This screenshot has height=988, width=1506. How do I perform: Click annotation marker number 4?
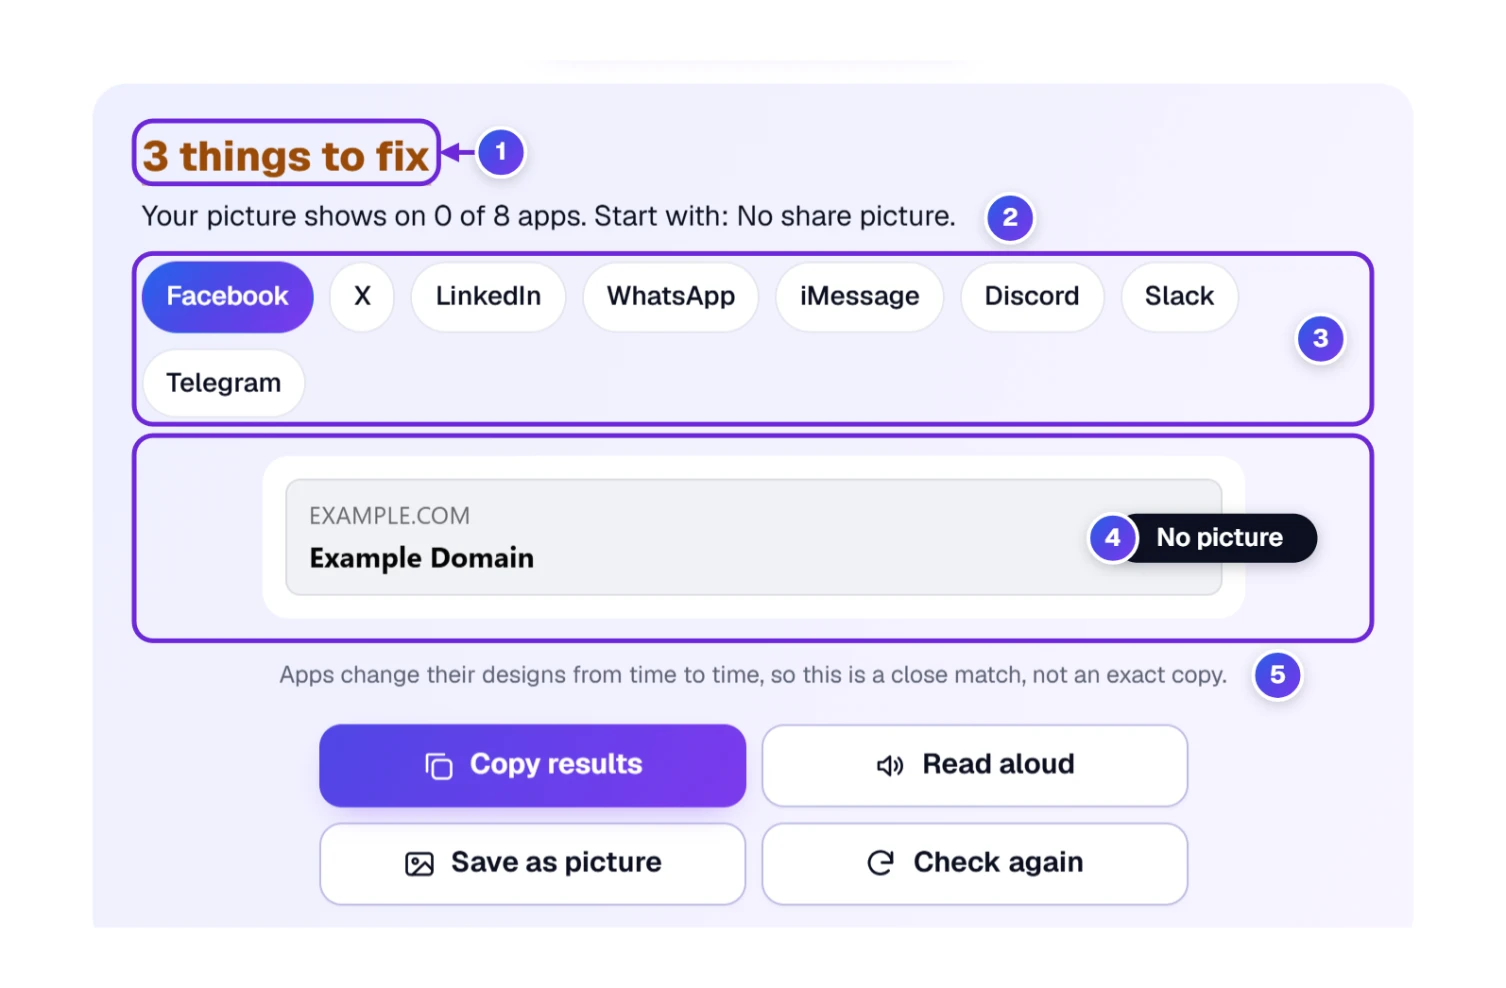[1112, 538]
